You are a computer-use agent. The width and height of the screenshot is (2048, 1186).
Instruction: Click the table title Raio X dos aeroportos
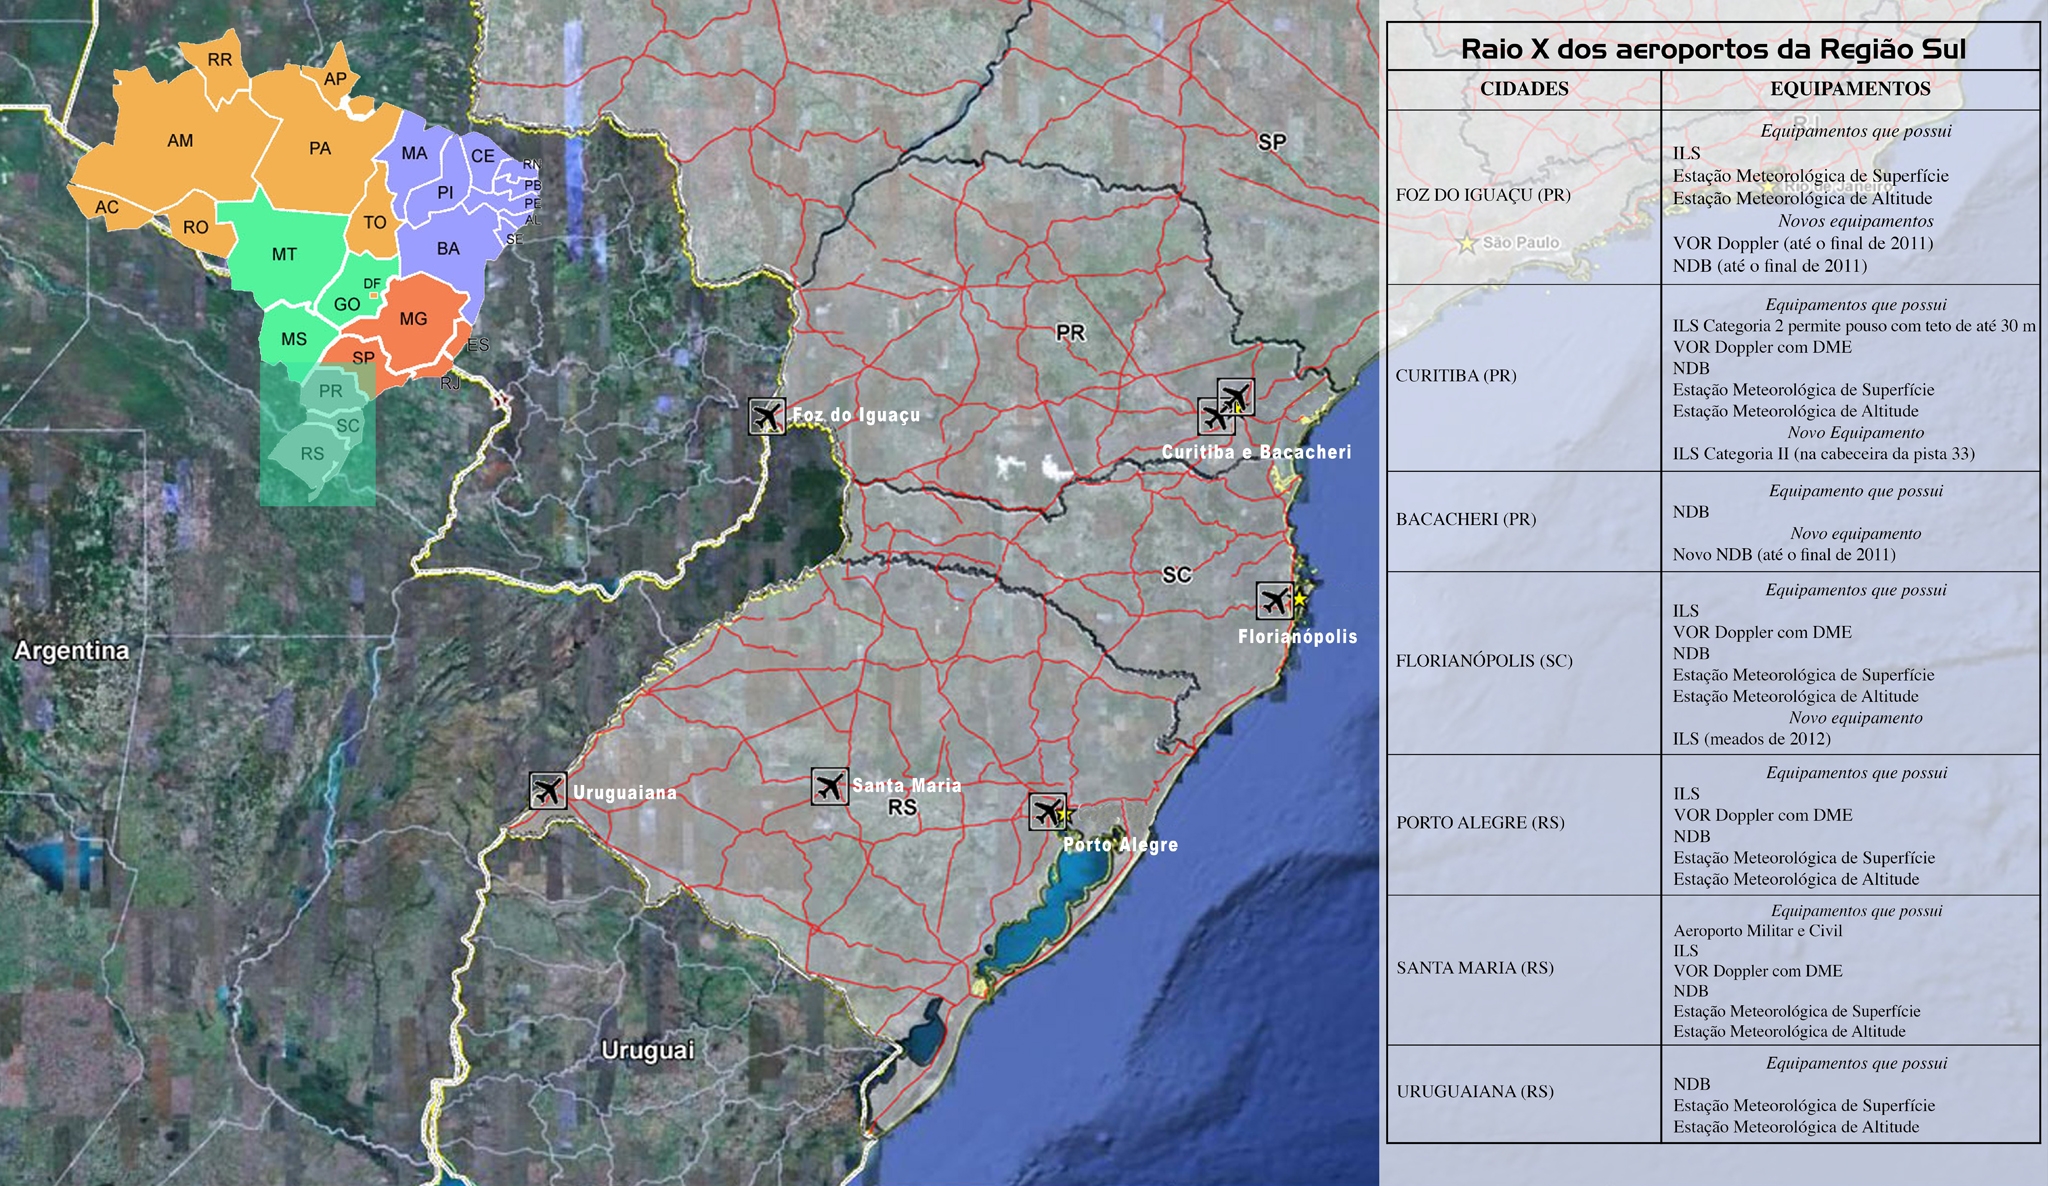[1713, 49]
